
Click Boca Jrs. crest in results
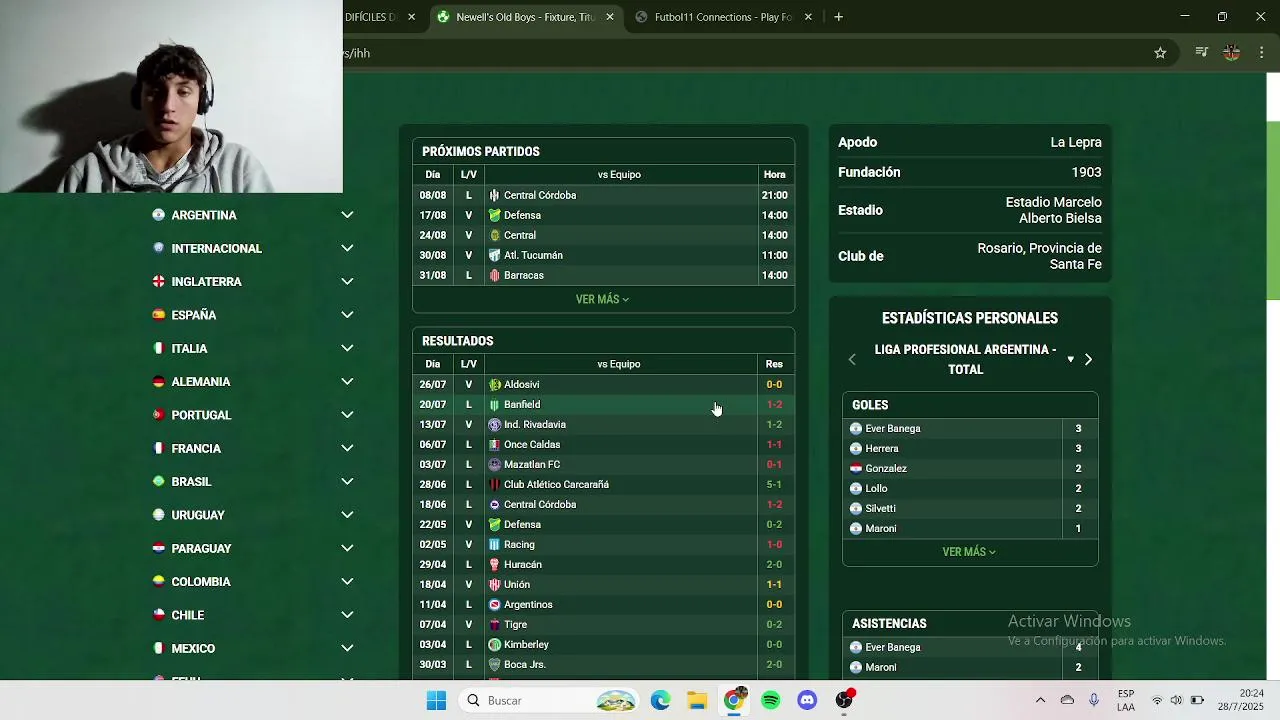click(x=494, y=664)
